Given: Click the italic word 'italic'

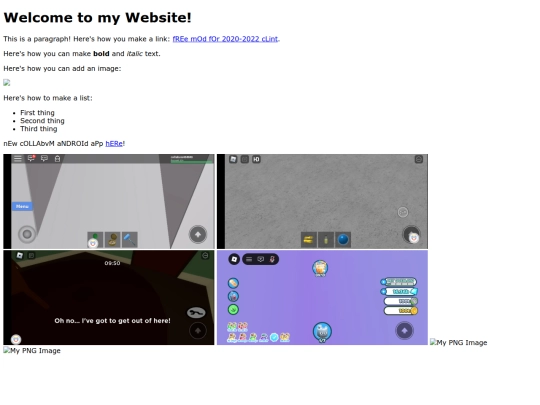Looking at the screenshot, I should (x=135, y=54).
